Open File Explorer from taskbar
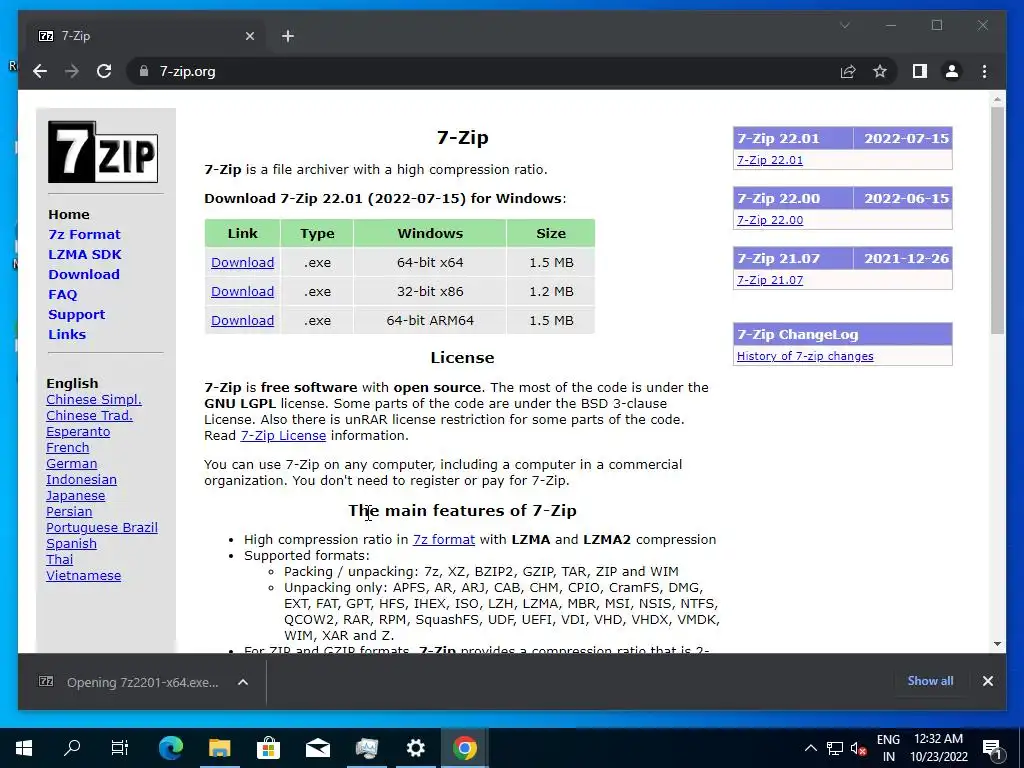This screenshot has width=1024, height=768. pyautogui.click(x=219, y=748)
